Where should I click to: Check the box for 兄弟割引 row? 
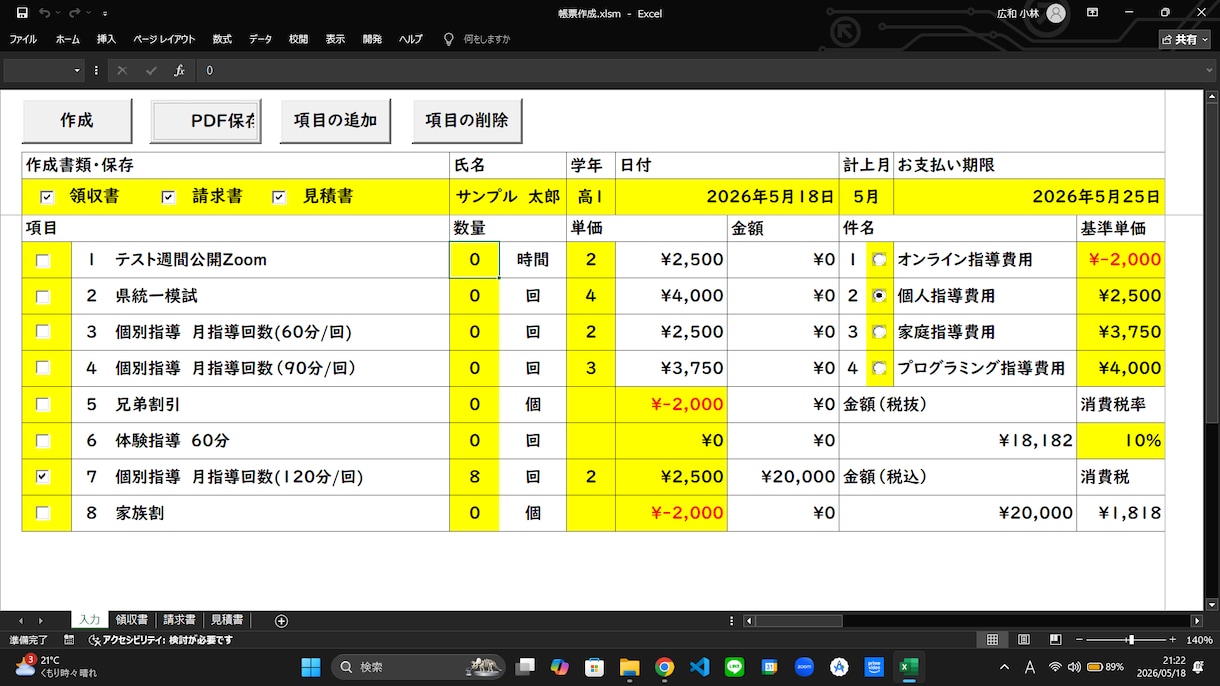(x=43, y=404)
